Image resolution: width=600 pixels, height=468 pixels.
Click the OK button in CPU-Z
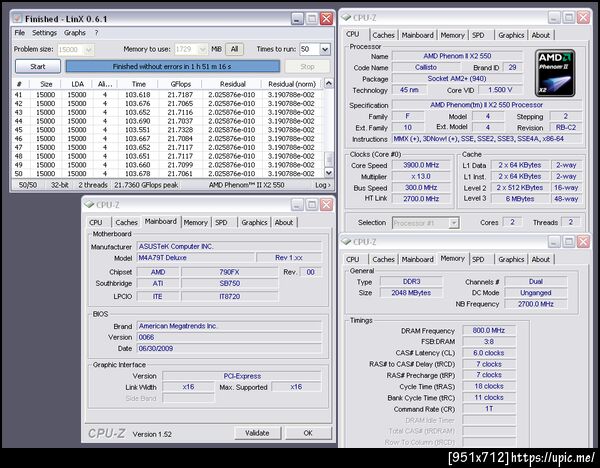tap(308, 433)
